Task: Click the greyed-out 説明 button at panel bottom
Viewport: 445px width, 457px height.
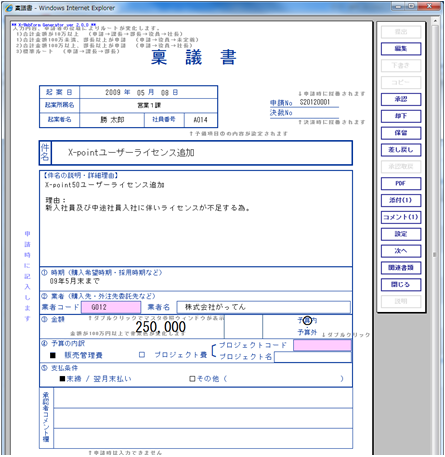Action: (401, 301)
